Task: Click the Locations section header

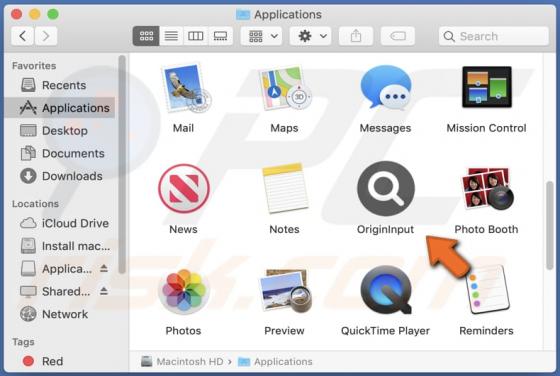Action: 35,204
